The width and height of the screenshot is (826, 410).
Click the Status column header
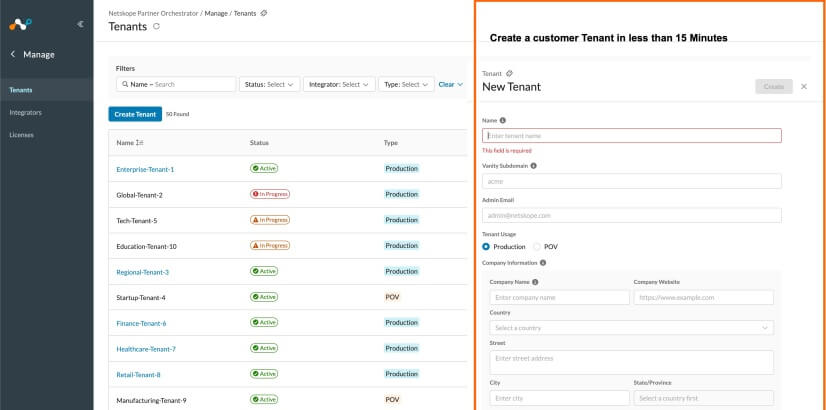(x=259, y=143)
